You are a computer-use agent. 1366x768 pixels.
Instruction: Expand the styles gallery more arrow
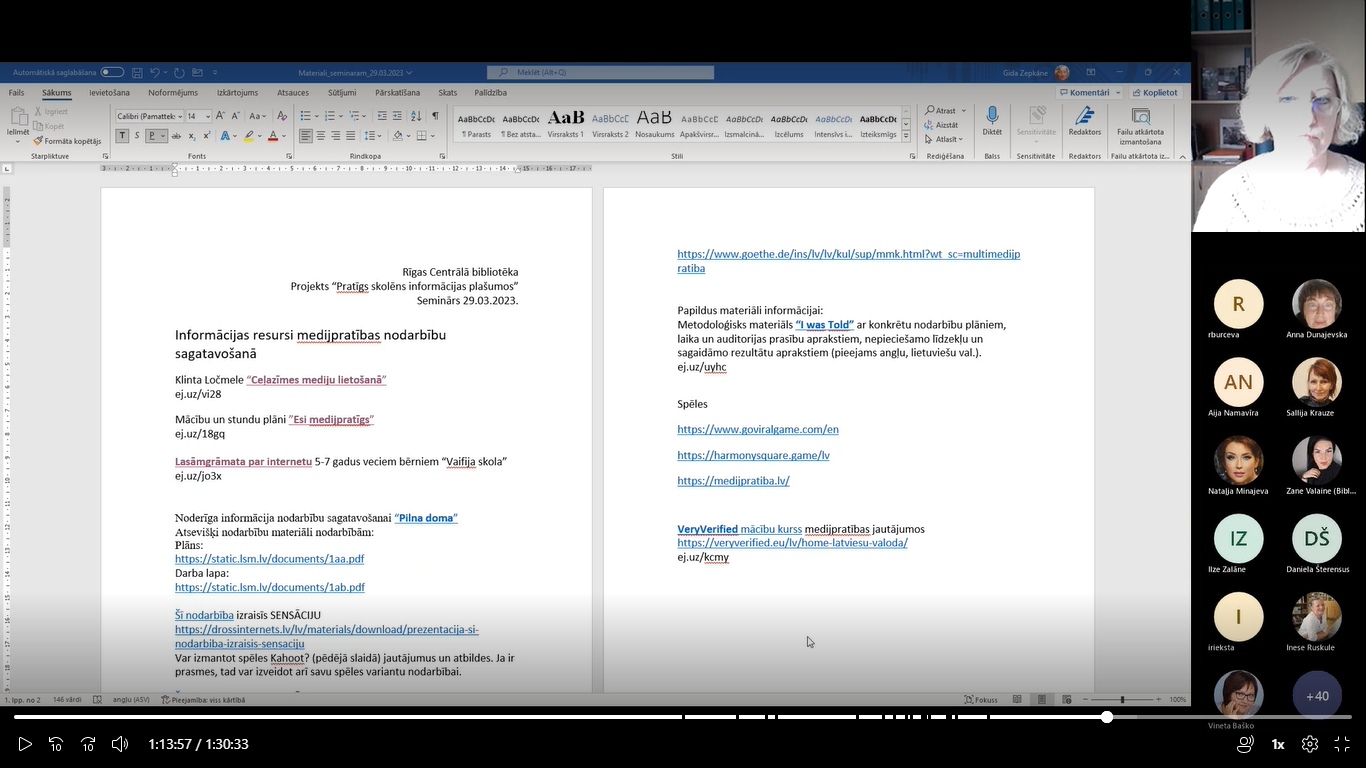point(906,136)
